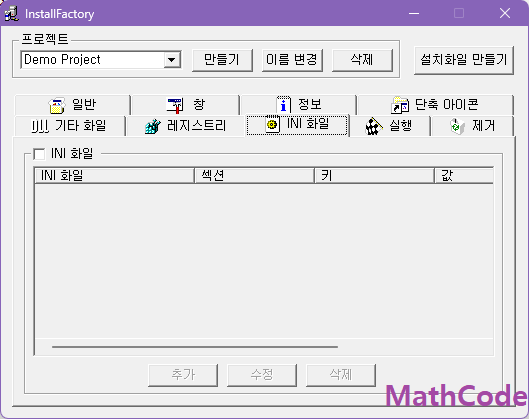The image size is (529, 419).
Task: Click the disabled 추가 button
Action: tap(183, 375)
